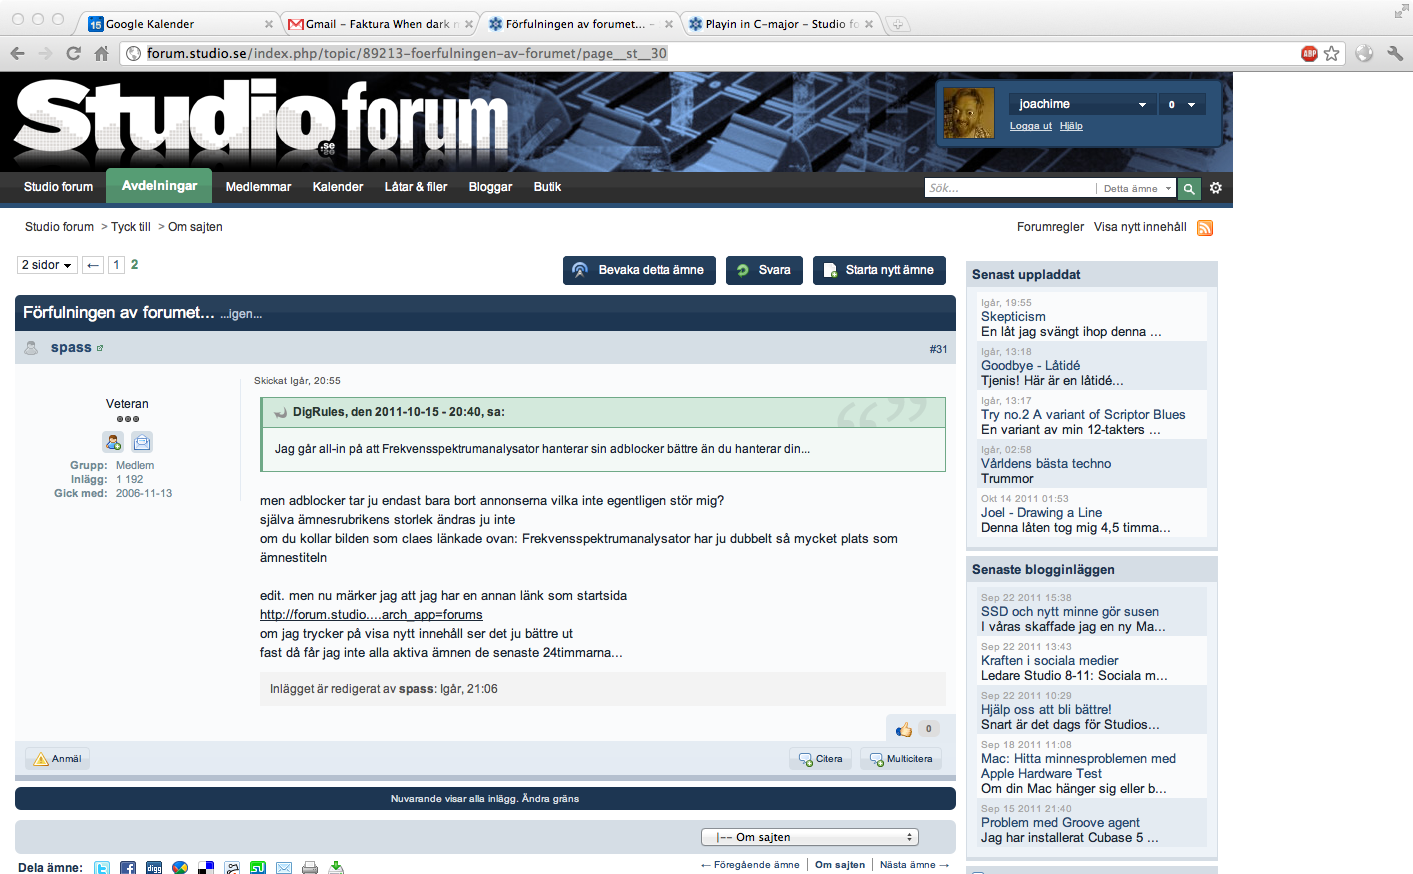Image resolution: width=1413 pixels, height=874 pixels.
Task: Open notifications dropdown showing 0
Action: tap(1182, 104)
